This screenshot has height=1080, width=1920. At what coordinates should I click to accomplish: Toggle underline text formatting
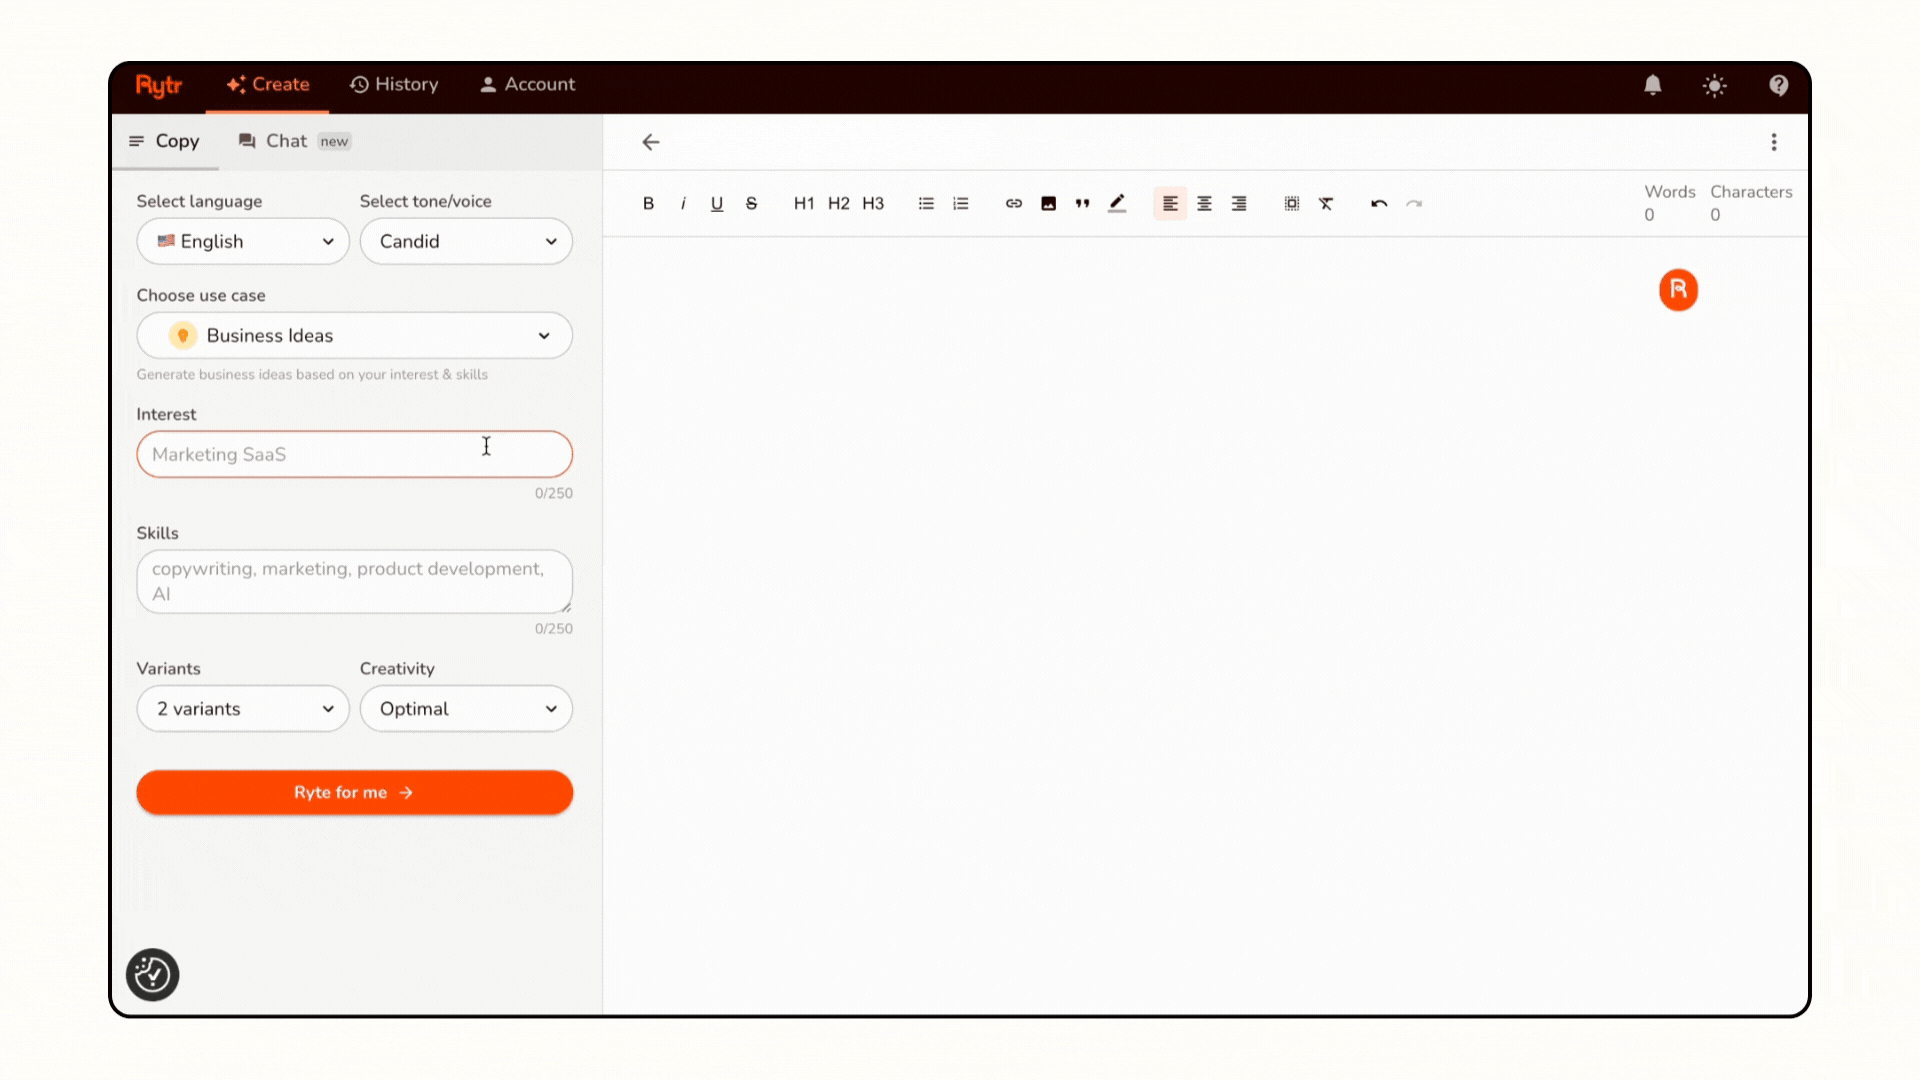point(716,203)
